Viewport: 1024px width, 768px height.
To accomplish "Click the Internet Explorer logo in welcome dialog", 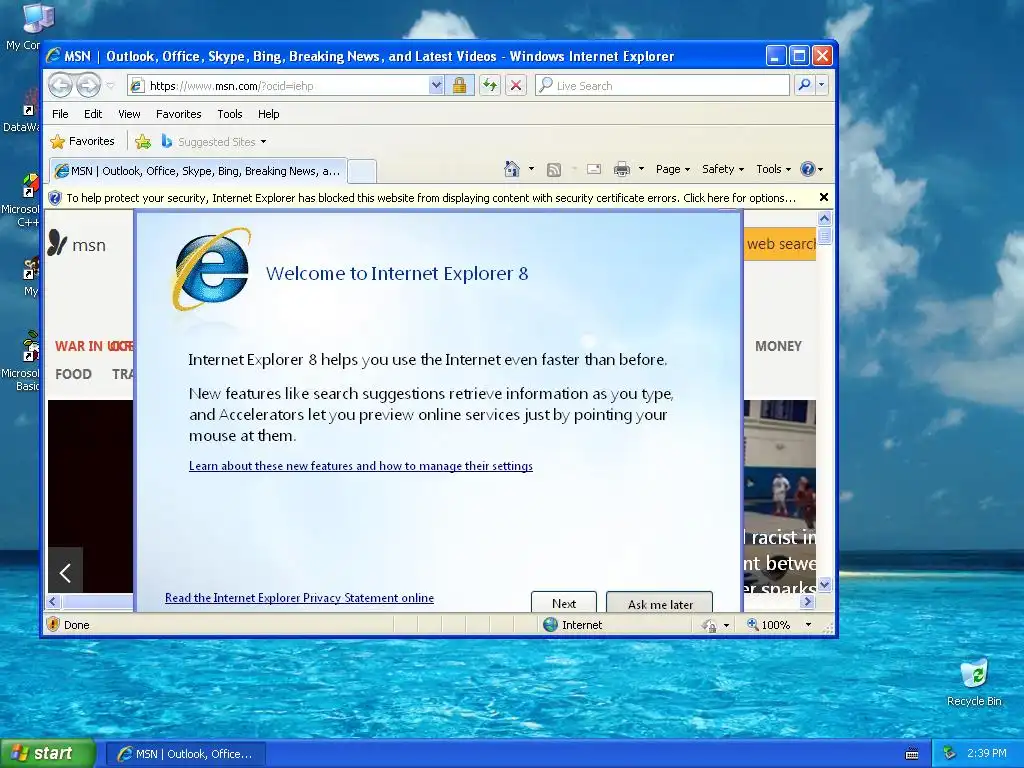I will (212, 269).
